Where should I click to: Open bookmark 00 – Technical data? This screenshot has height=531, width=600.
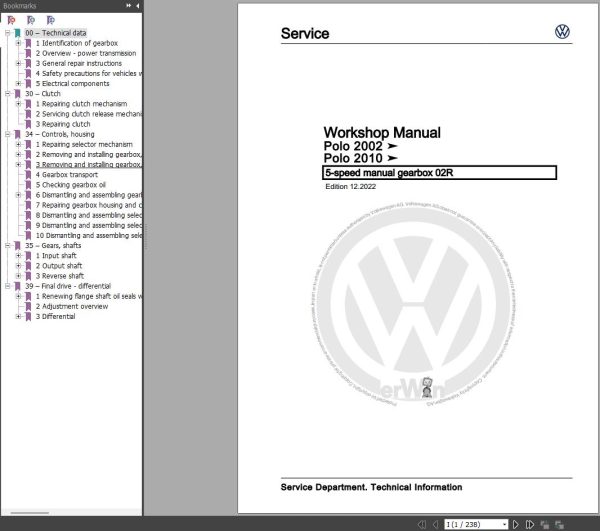tap(56, 33)
